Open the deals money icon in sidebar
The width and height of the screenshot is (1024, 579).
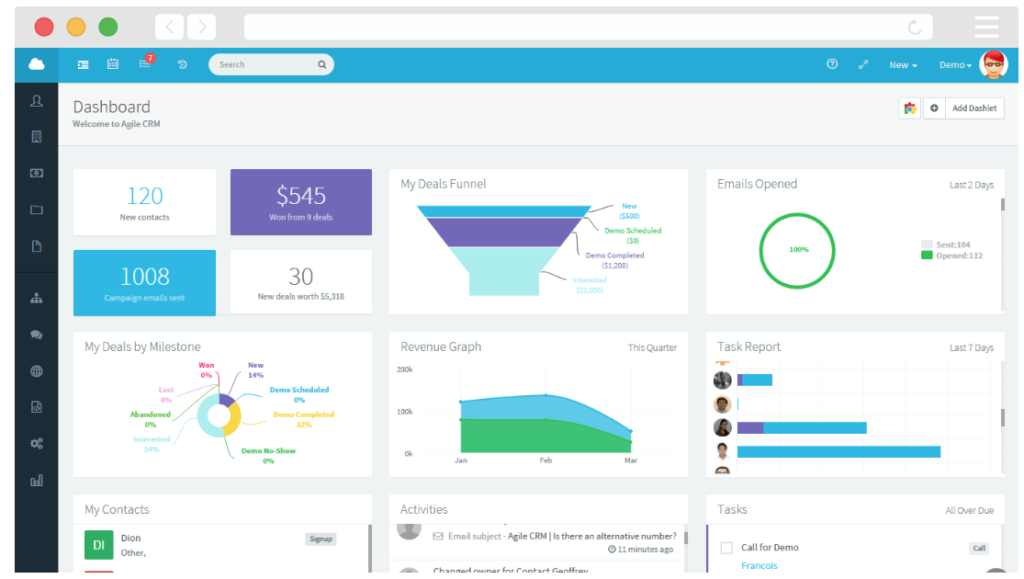pyautogui.click(x=37, y=173)
